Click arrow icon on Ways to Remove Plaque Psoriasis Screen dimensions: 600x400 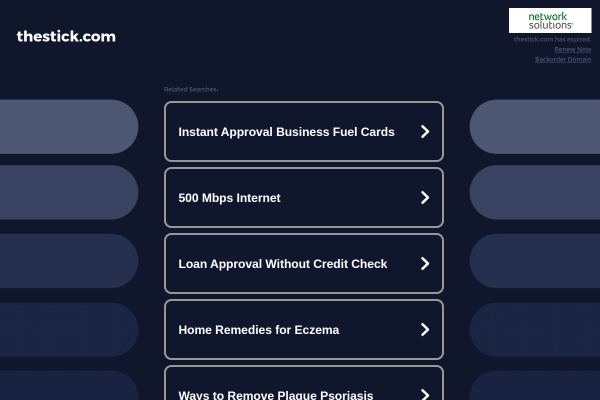pyautogui.click(x=425, y=394)
